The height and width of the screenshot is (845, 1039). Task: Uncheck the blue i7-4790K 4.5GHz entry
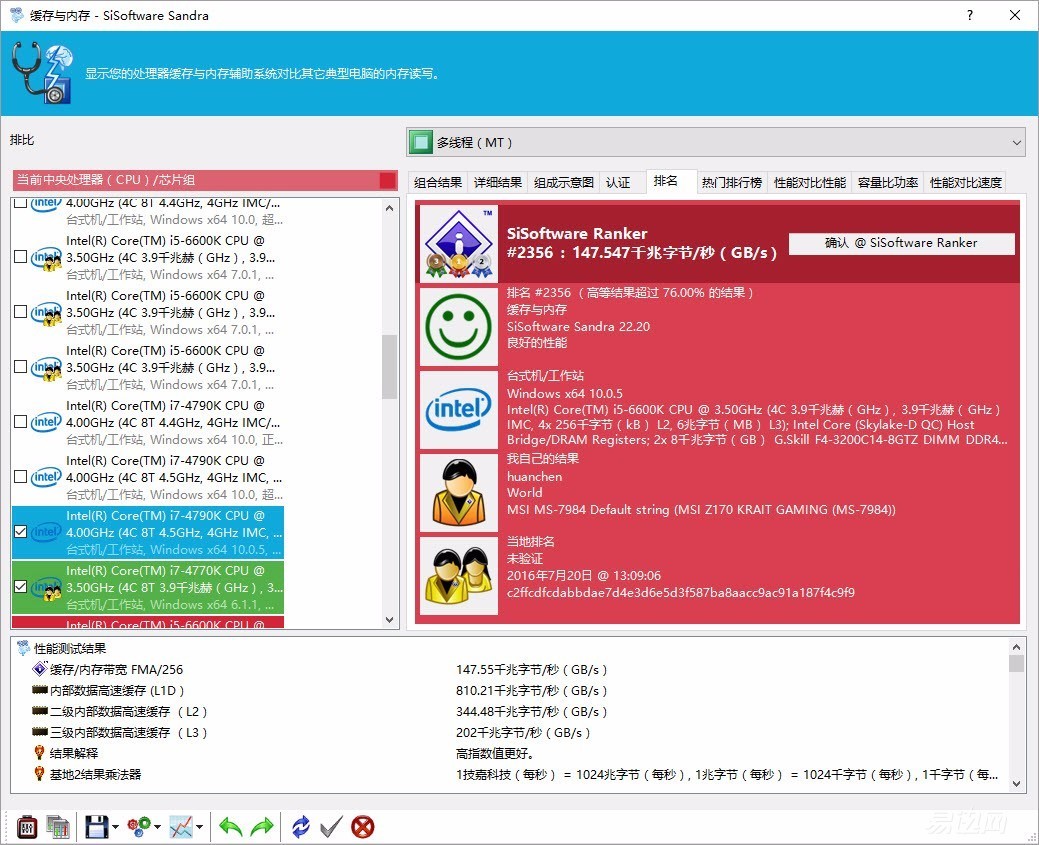pyautogui.click(x=21, y=532)
